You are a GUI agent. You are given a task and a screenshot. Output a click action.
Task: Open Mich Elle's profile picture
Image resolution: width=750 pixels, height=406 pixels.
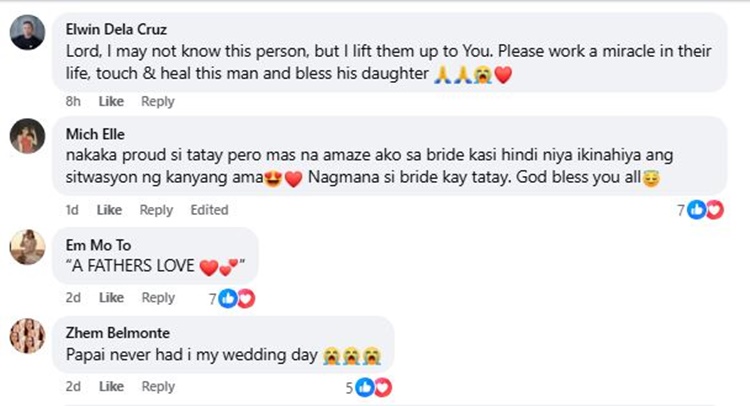(26, 135)
